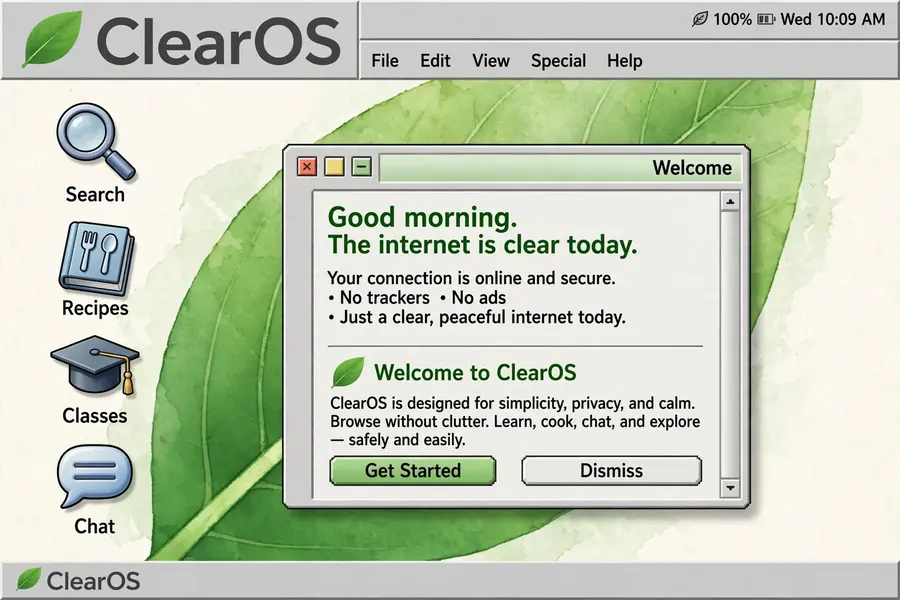The image size is (900, 600).
Task: Click the 'No trackers' bullet
Action: coord(379,297)
